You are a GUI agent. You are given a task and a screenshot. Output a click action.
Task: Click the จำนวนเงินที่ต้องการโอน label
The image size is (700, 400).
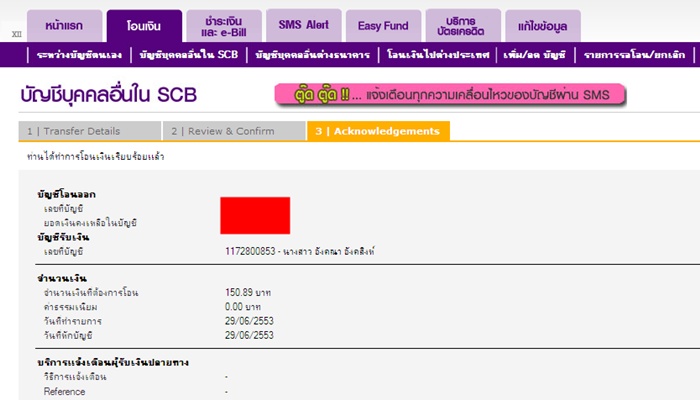(91, 293)
